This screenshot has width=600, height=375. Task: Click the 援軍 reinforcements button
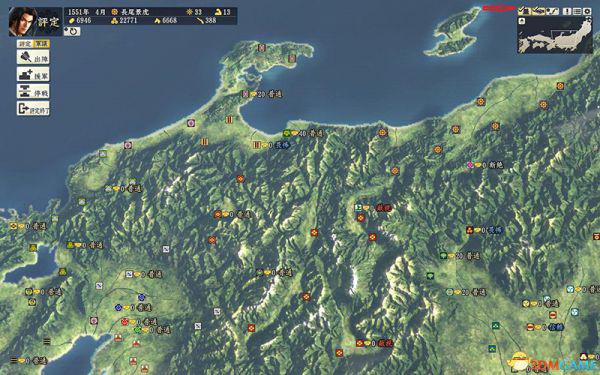[x=33, y=74]
